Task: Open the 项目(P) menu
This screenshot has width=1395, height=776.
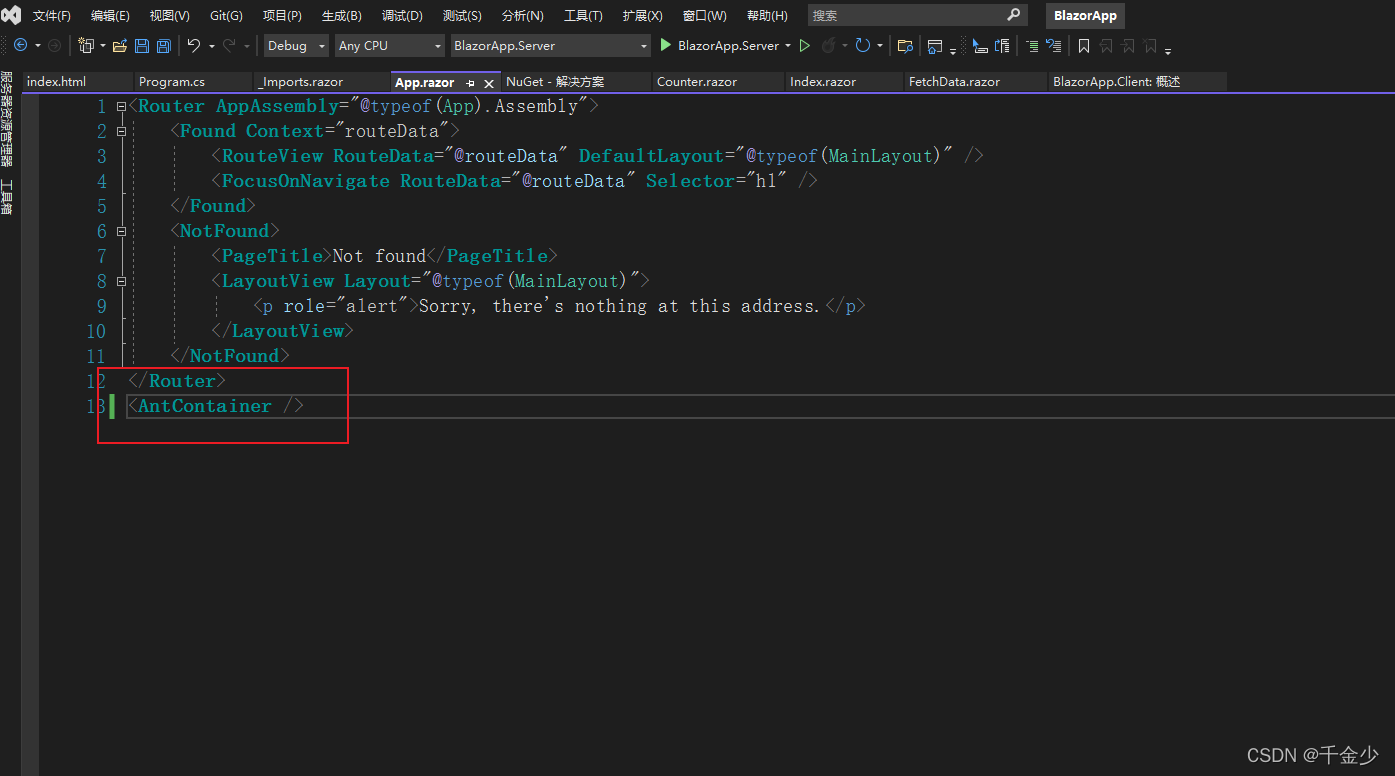Action: pos(282,16)
